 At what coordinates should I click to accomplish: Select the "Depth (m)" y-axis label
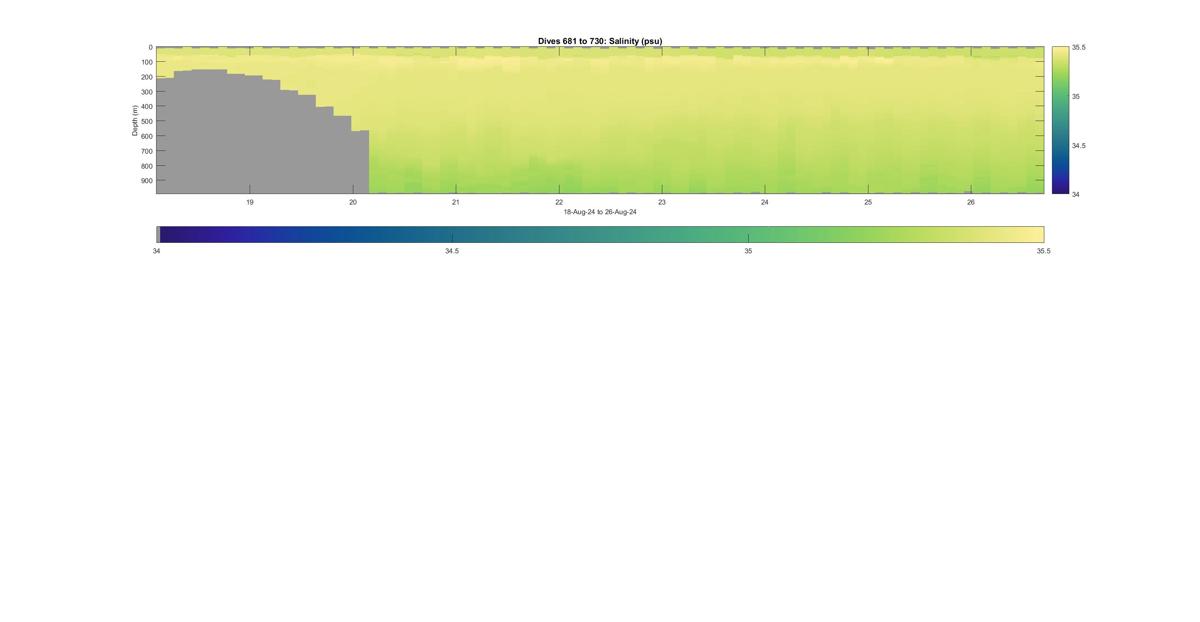click(134, 120)
